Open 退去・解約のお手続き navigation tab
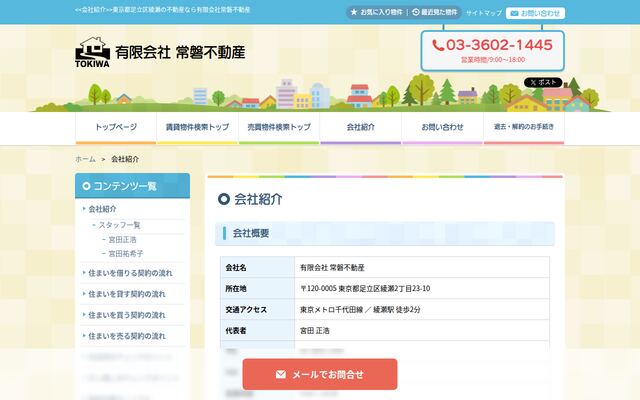 coord(524,128)
